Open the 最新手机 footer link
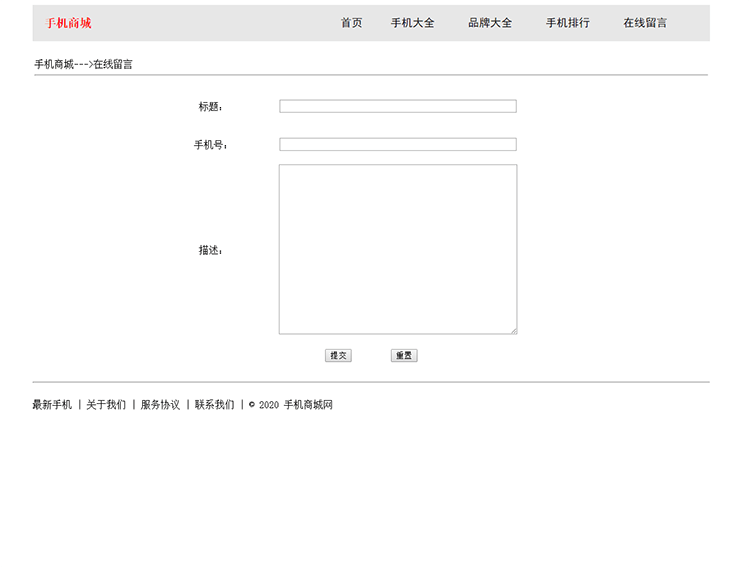Image resolution: width=750 pixels, height=567 pixels. coord(52,405)
